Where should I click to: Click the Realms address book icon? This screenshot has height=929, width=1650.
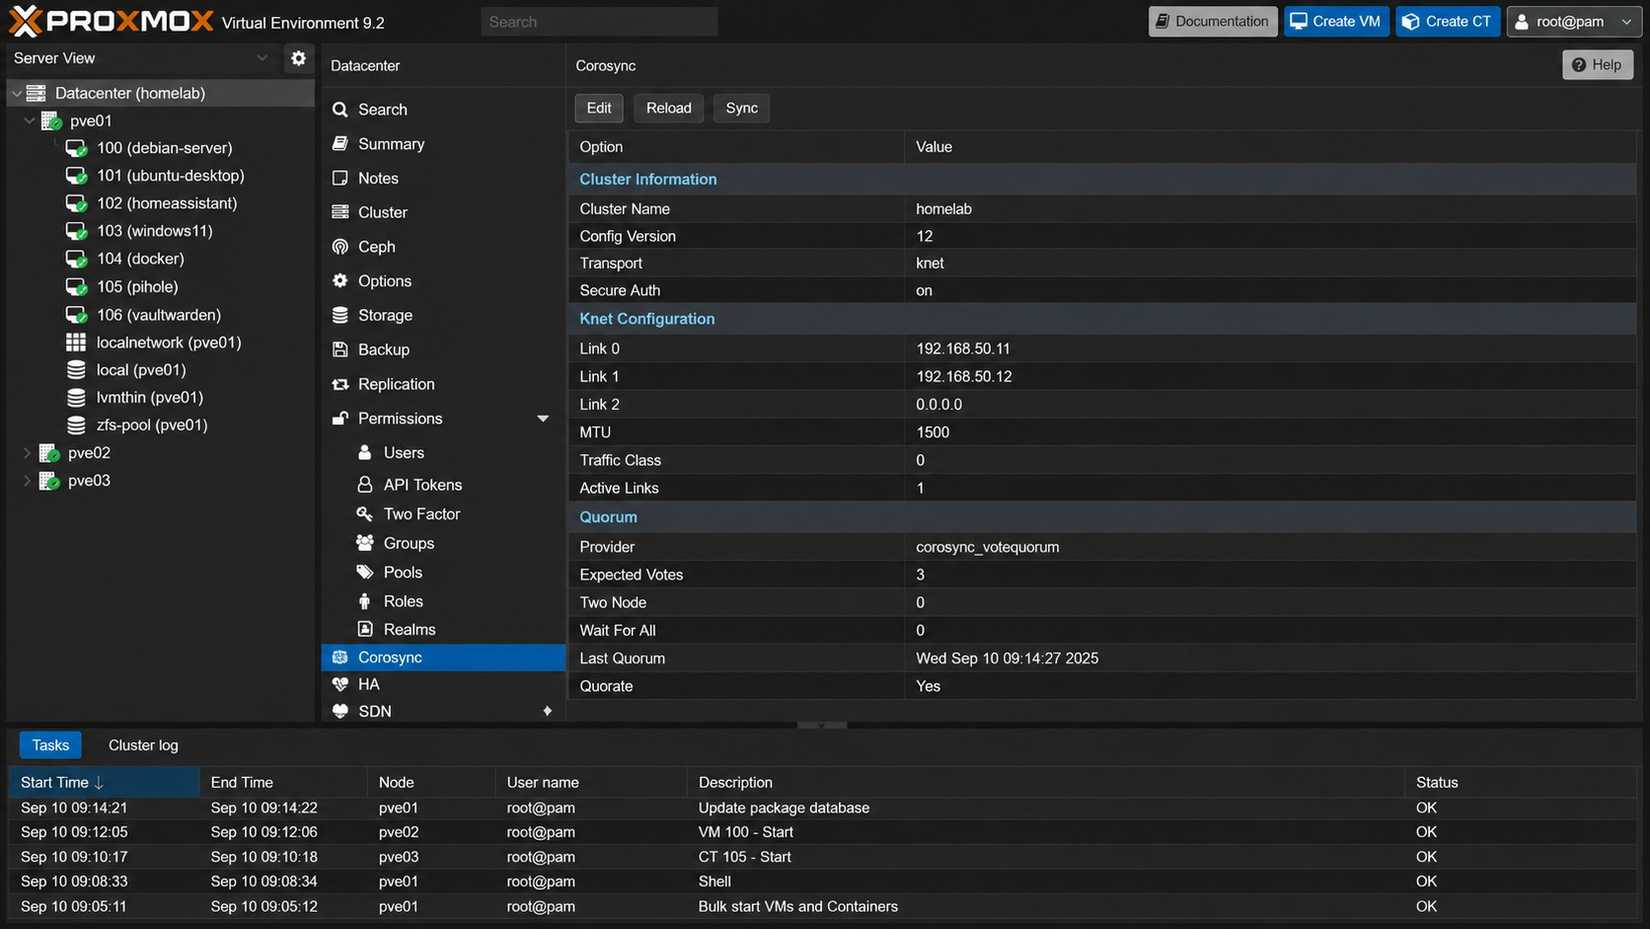tap(365, 629)
